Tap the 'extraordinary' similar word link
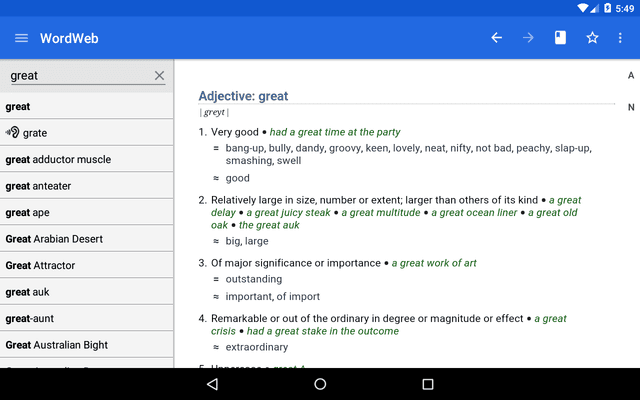 pyautogui.click(x=256, y=347)
